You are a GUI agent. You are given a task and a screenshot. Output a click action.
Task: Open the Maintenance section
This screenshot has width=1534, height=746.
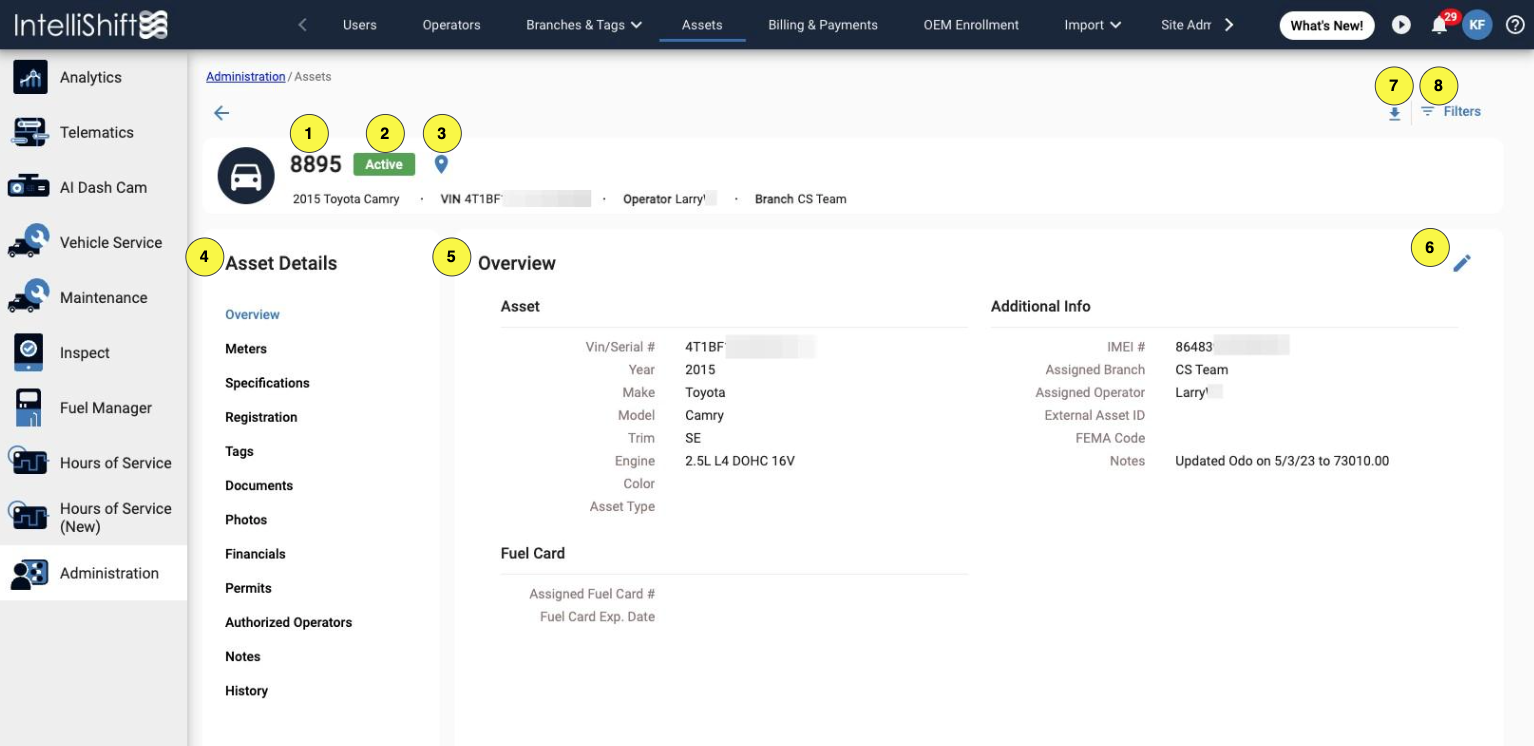pos(101,297)
